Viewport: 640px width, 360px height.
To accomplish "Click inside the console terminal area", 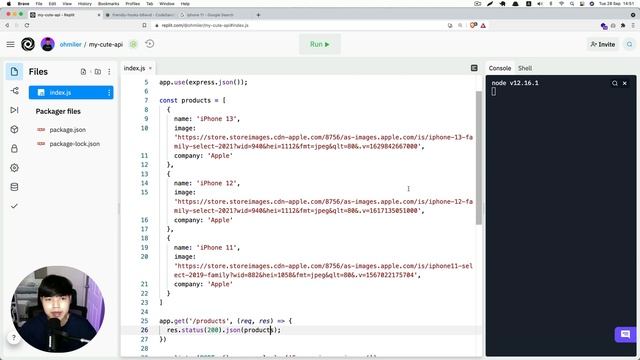I will [560, 216].
